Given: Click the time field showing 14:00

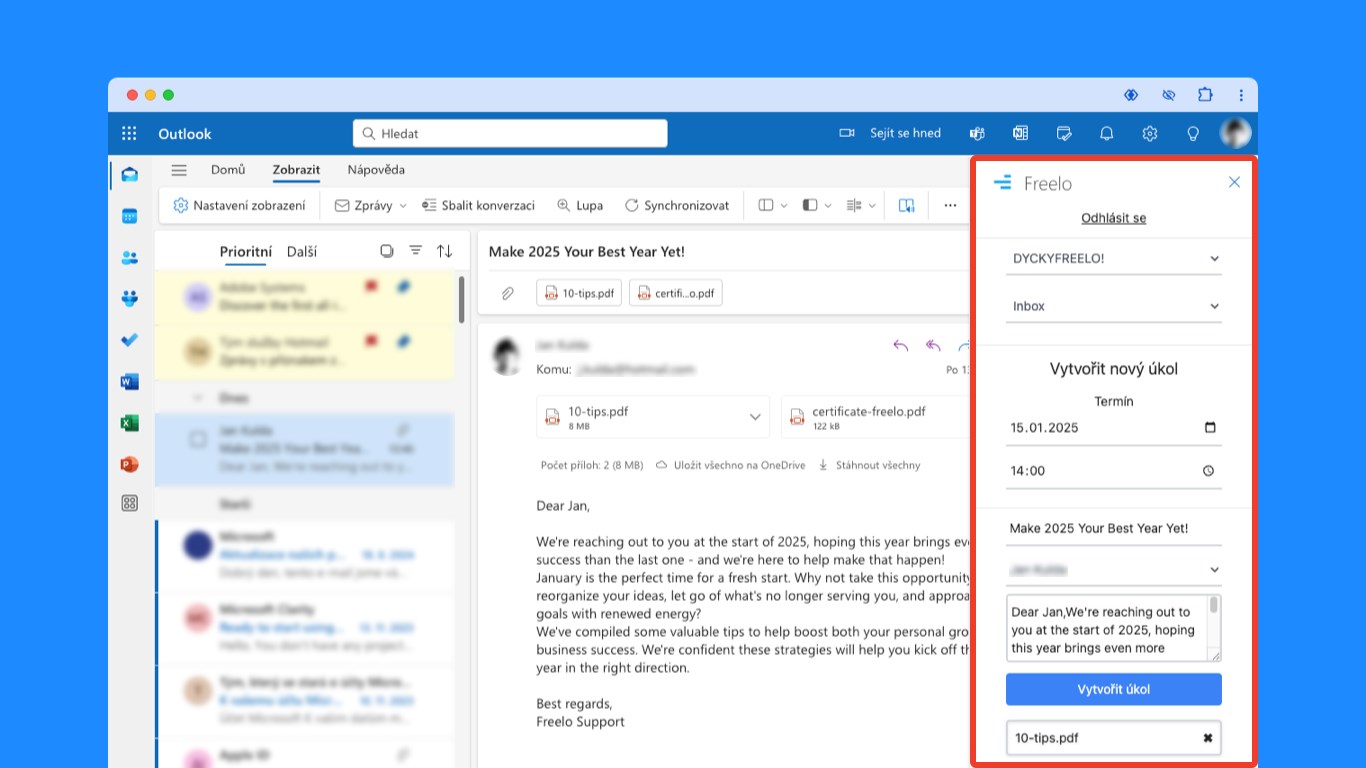Looking at the screenshot, I should click(x=1113, y=471).
